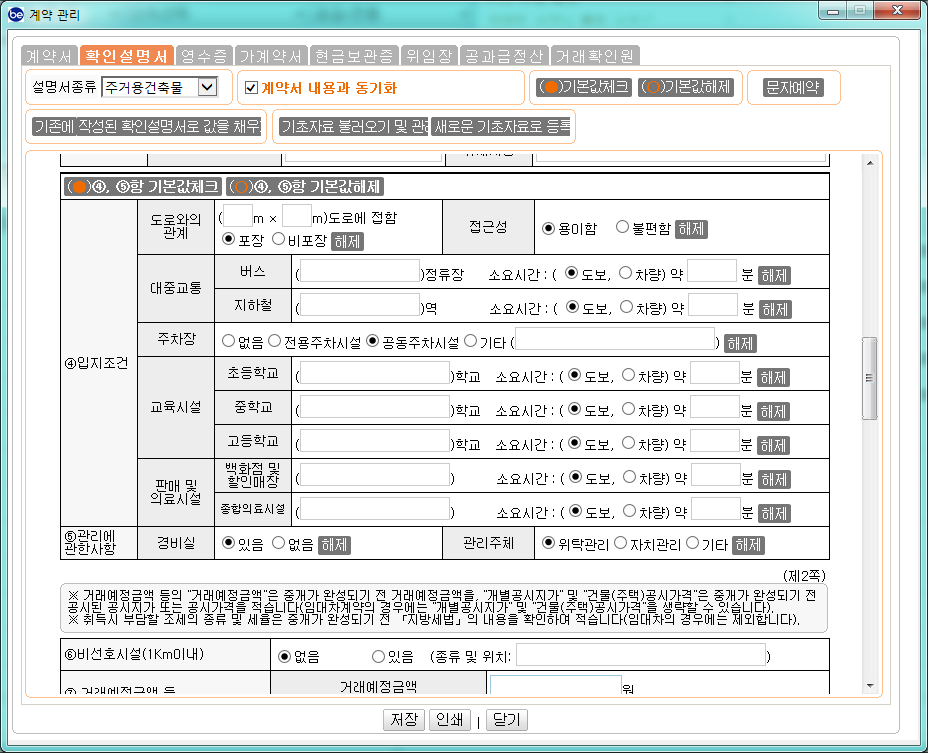Image resolution: width=928 pixels, height=753 pixels.
Task: Click the (○)기본값해제 button in top toolbar
Action: [x=686, y=87]
